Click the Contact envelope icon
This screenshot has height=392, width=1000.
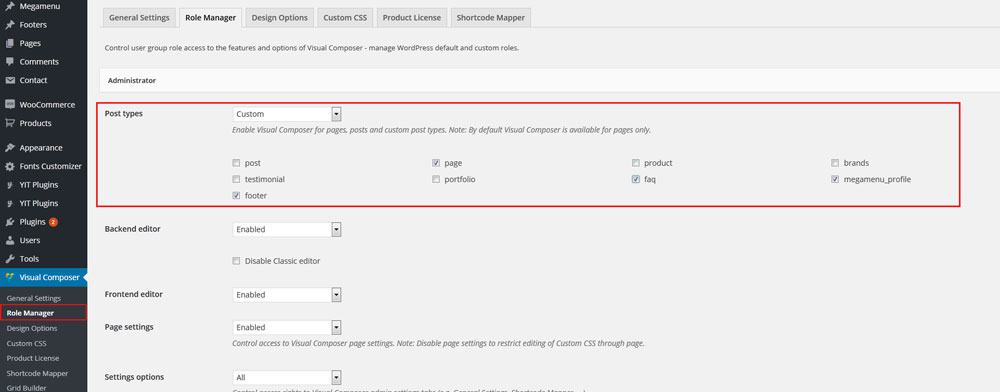(10, 80)
